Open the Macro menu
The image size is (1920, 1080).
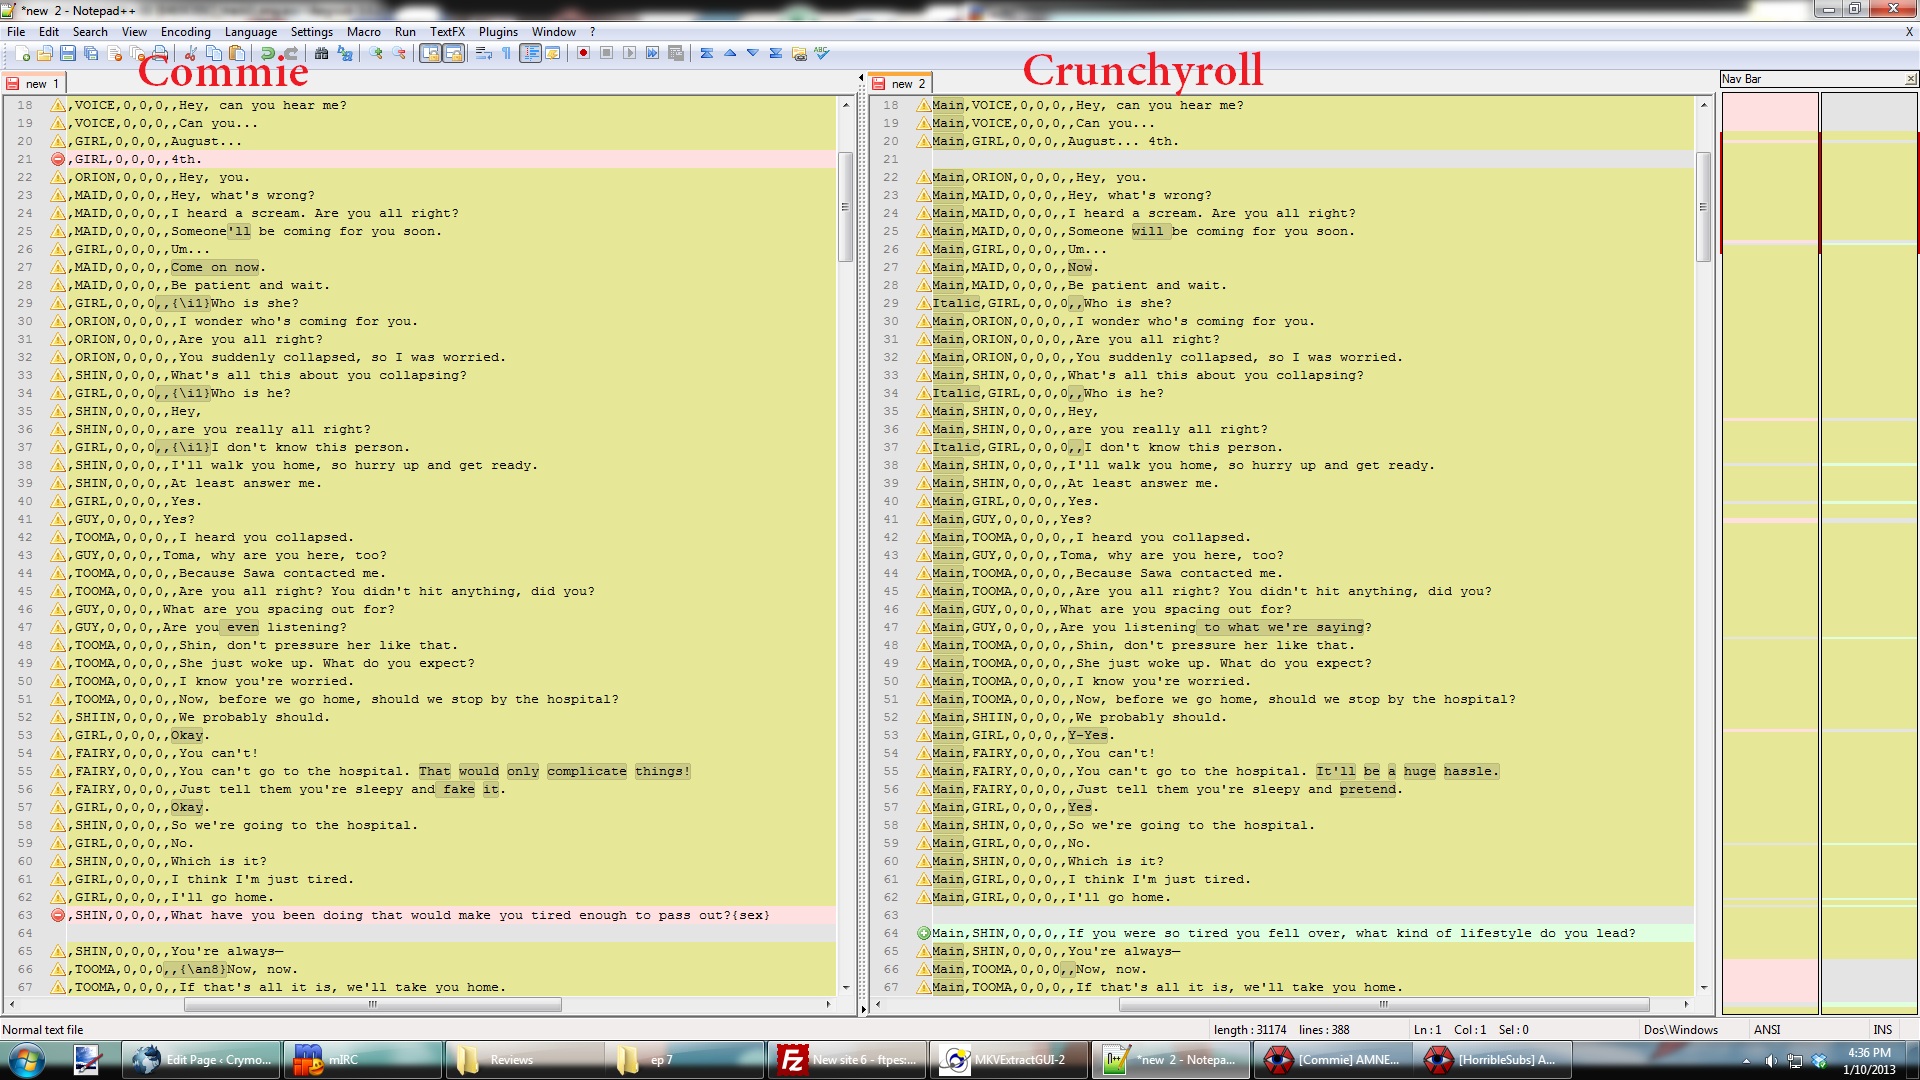tap(363, 32)
